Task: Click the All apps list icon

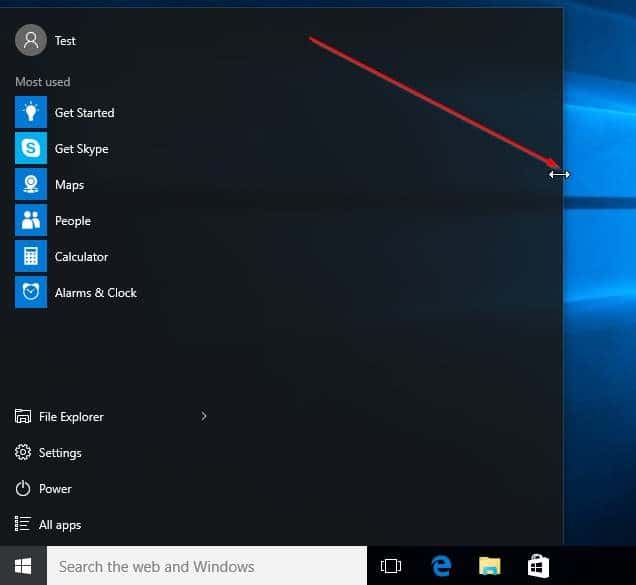Action: (x=23, y=524)
